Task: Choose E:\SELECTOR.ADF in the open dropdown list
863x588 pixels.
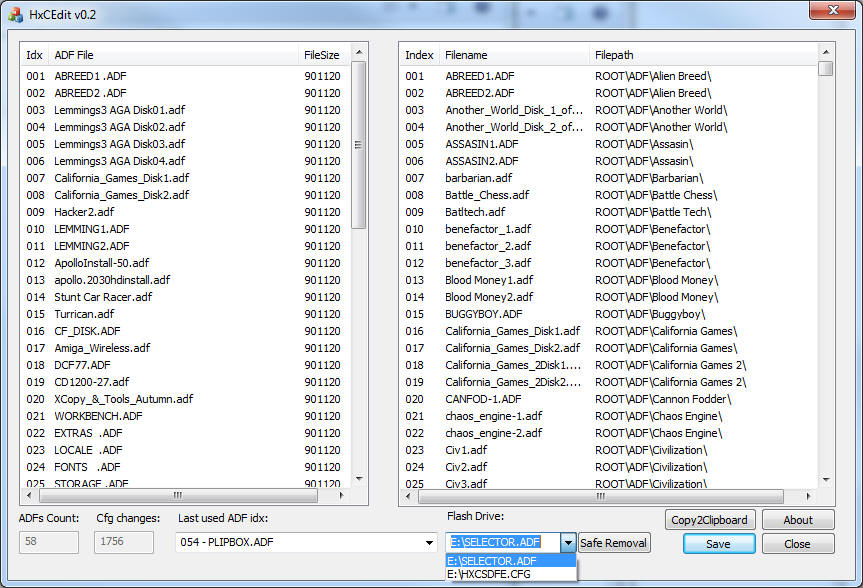Action: click(x=511, y=561)
